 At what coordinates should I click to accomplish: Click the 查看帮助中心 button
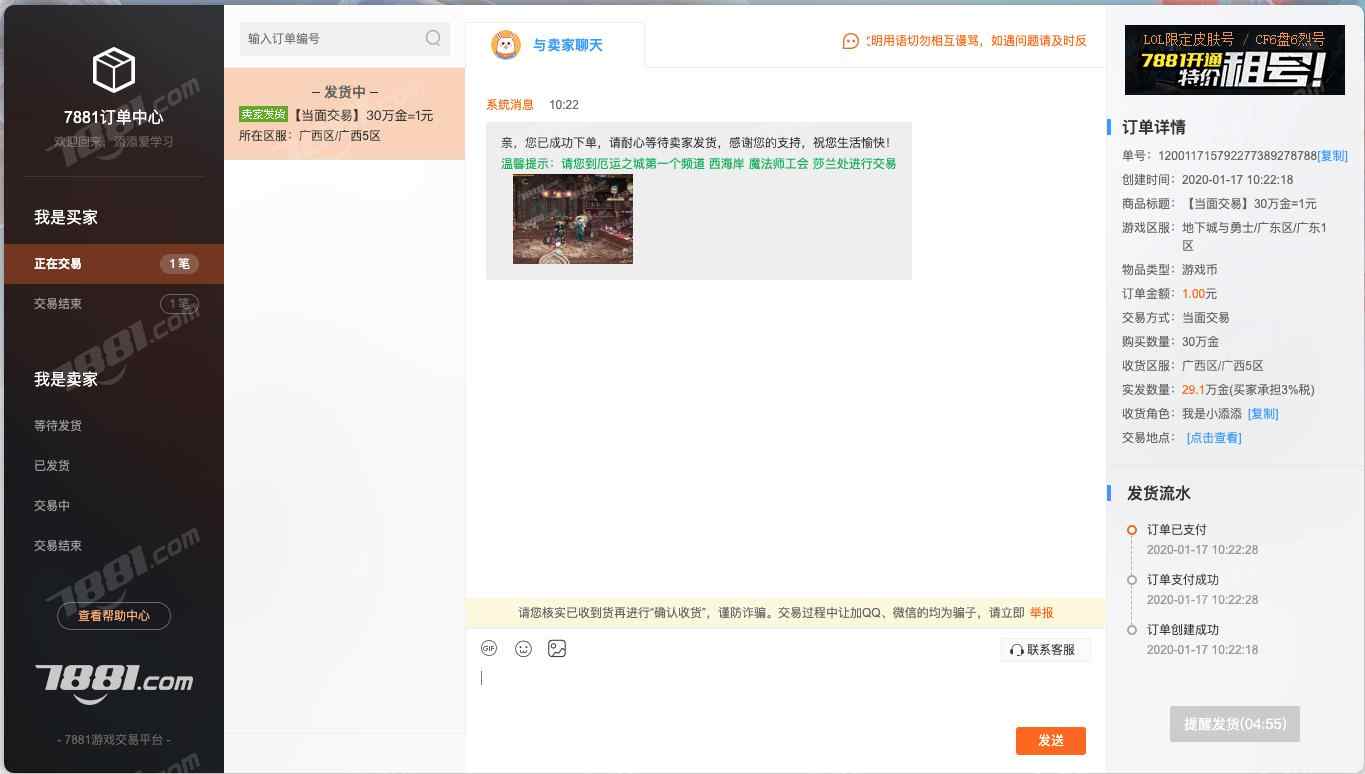click(114, 616)
